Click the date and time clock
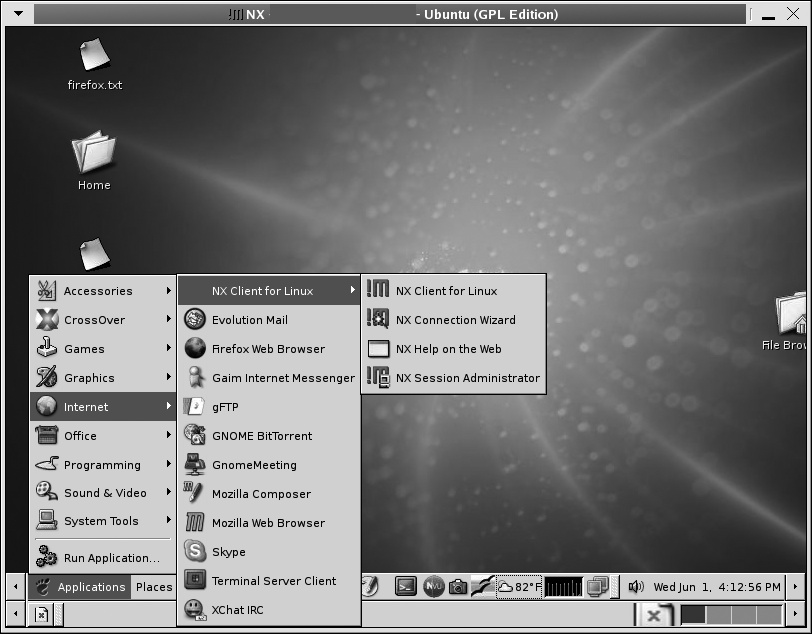The image size is (812, 634). (717, 587)
